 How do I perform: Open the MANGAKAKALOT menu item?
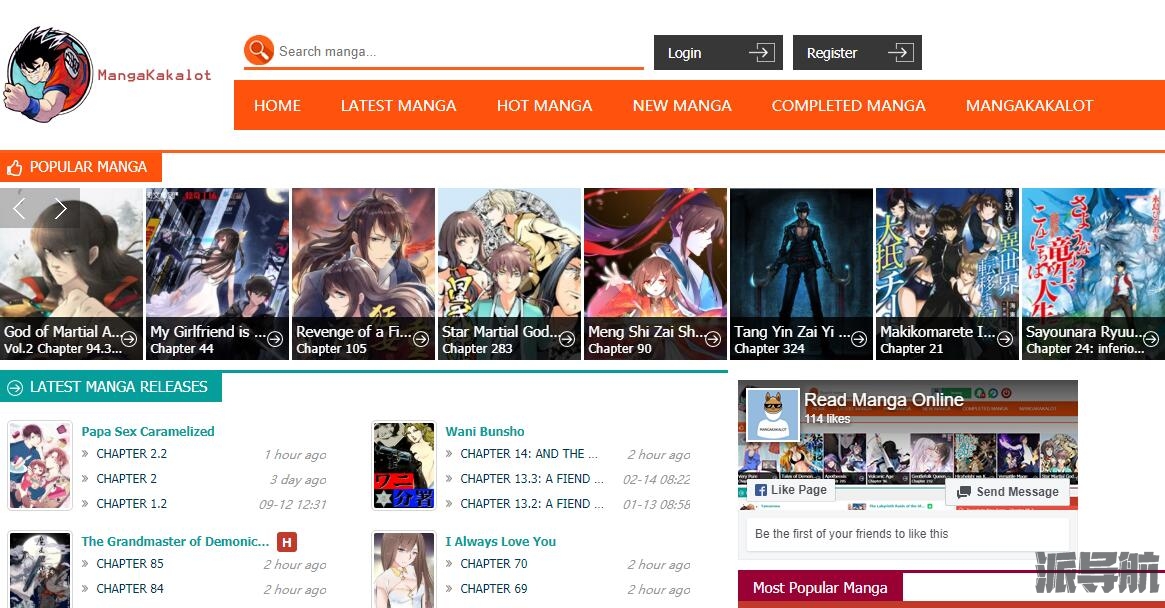click(x=1030, y=106)
